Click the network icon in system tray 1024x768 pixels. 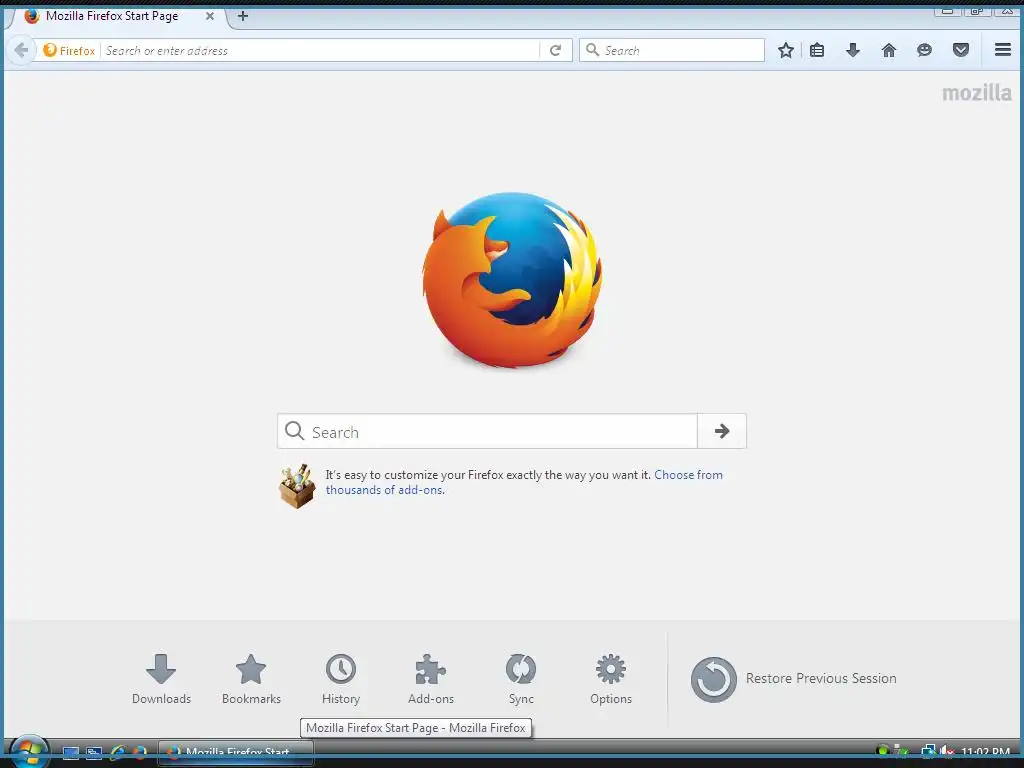(927, 752)
